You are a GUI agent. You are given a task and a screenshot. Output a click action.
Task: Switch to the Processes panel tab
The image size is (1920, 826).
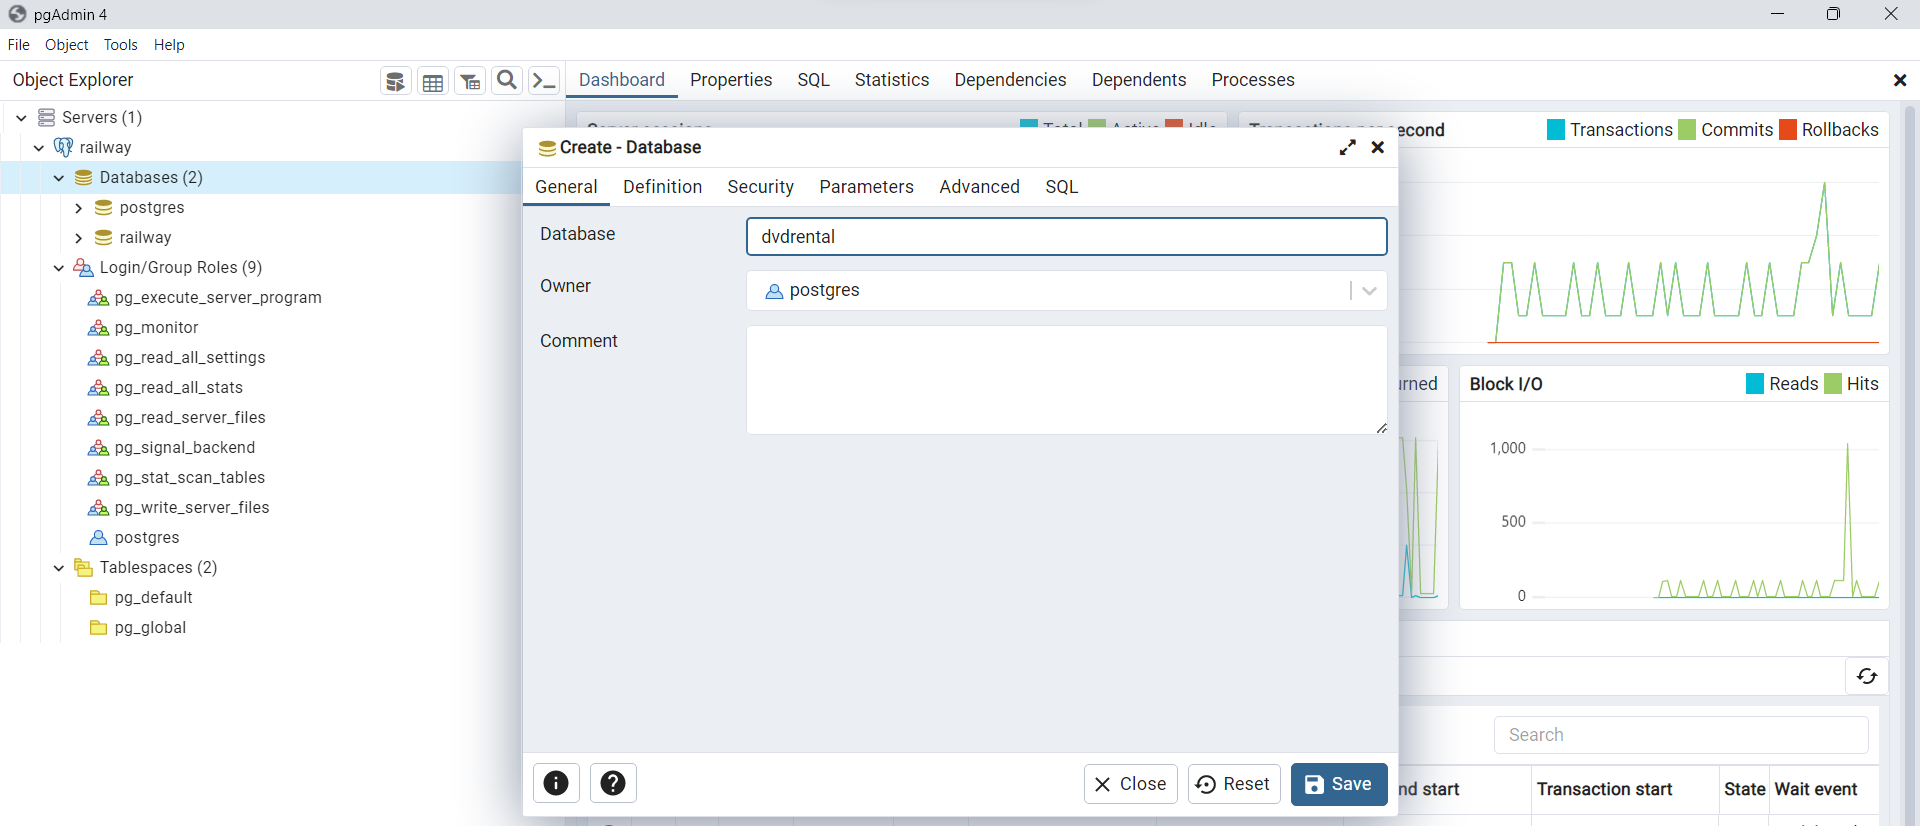[1253, 80]
